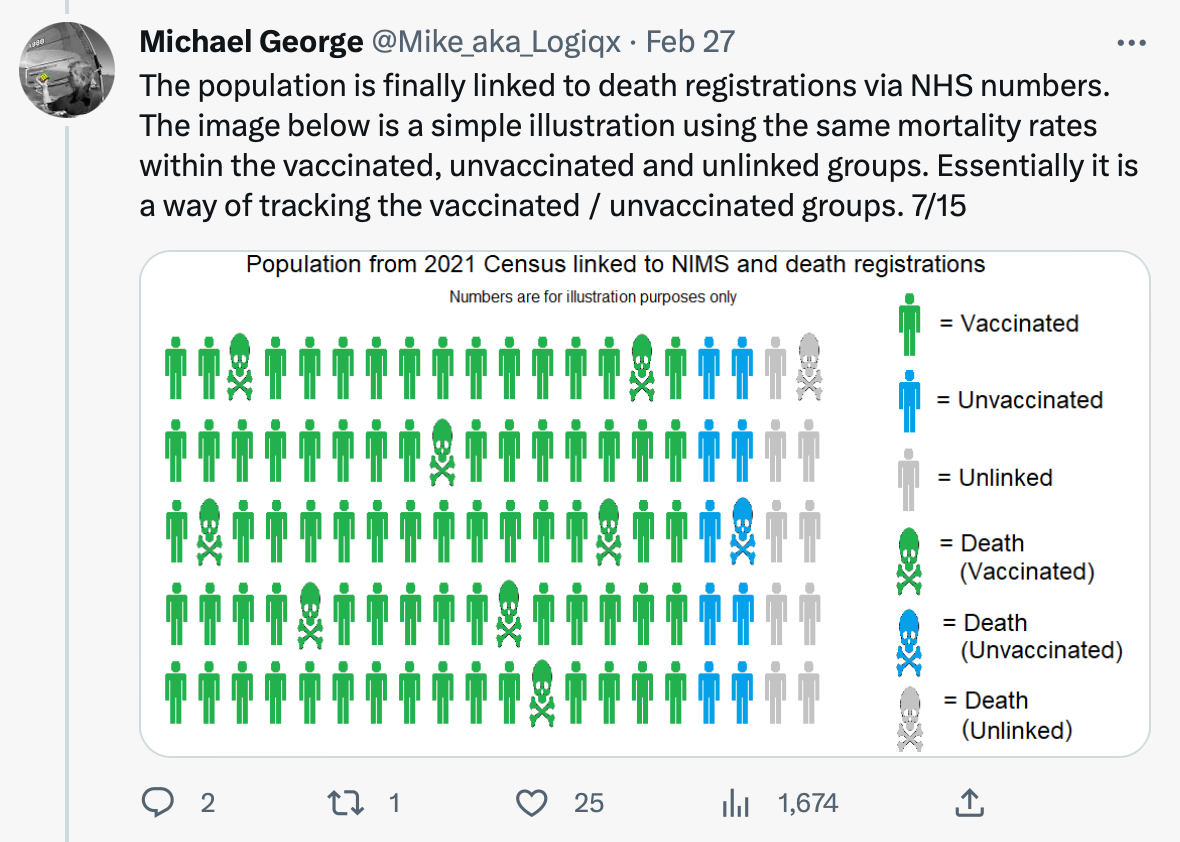Click the green Vaccinated legend figure
Image resolution: width=1180 pixels, height=842 pixels.
(910, 324)
